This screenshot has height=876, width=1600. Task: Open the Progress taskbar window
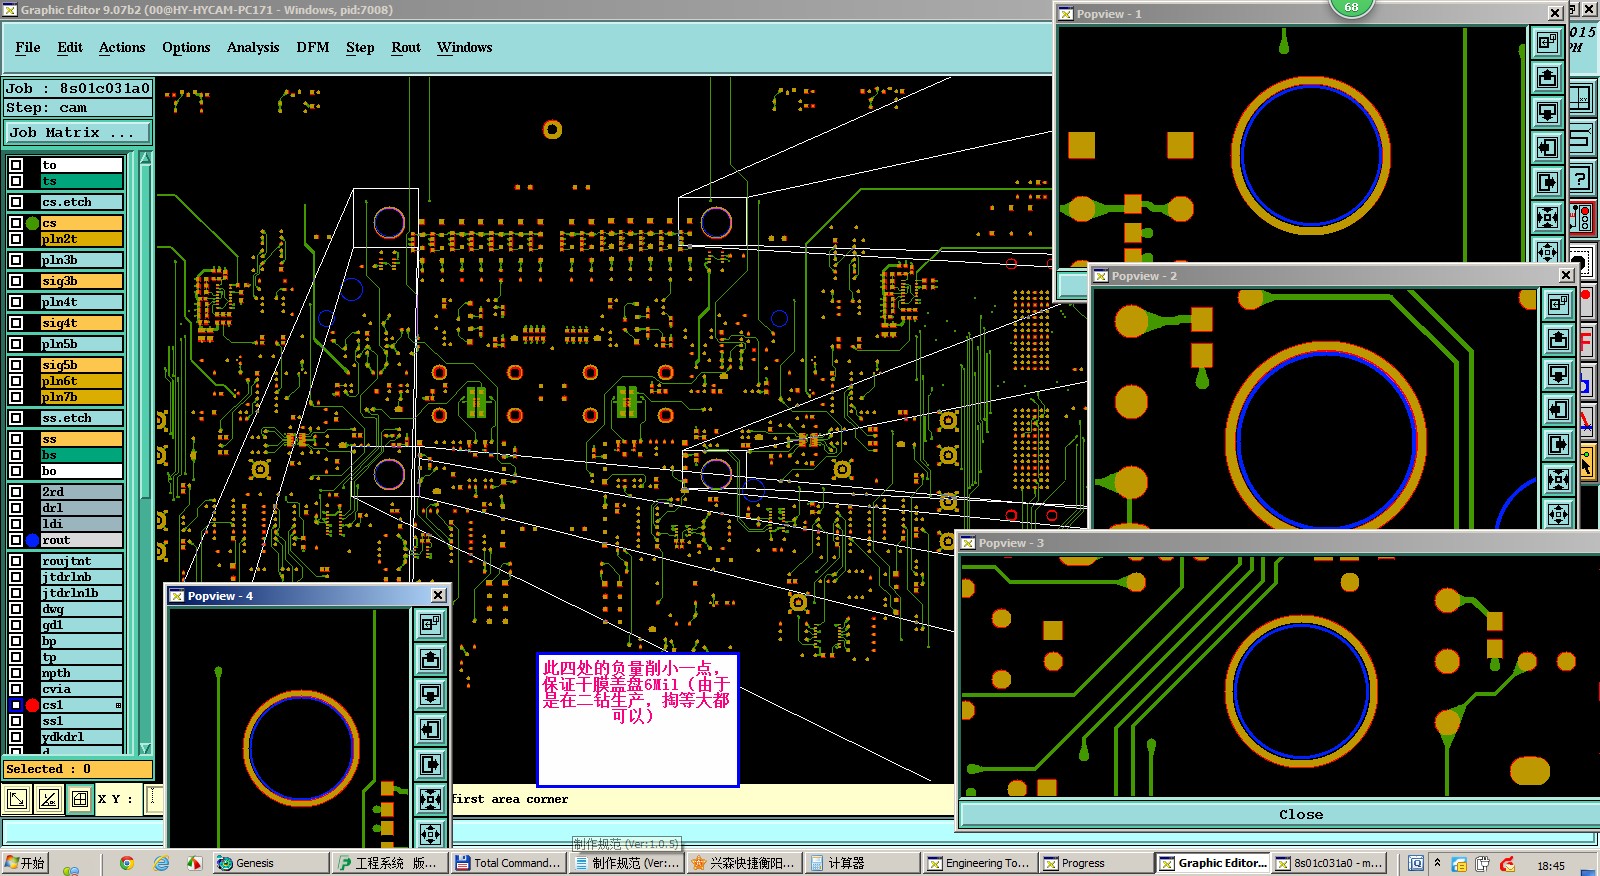(x=1096, y=863)
